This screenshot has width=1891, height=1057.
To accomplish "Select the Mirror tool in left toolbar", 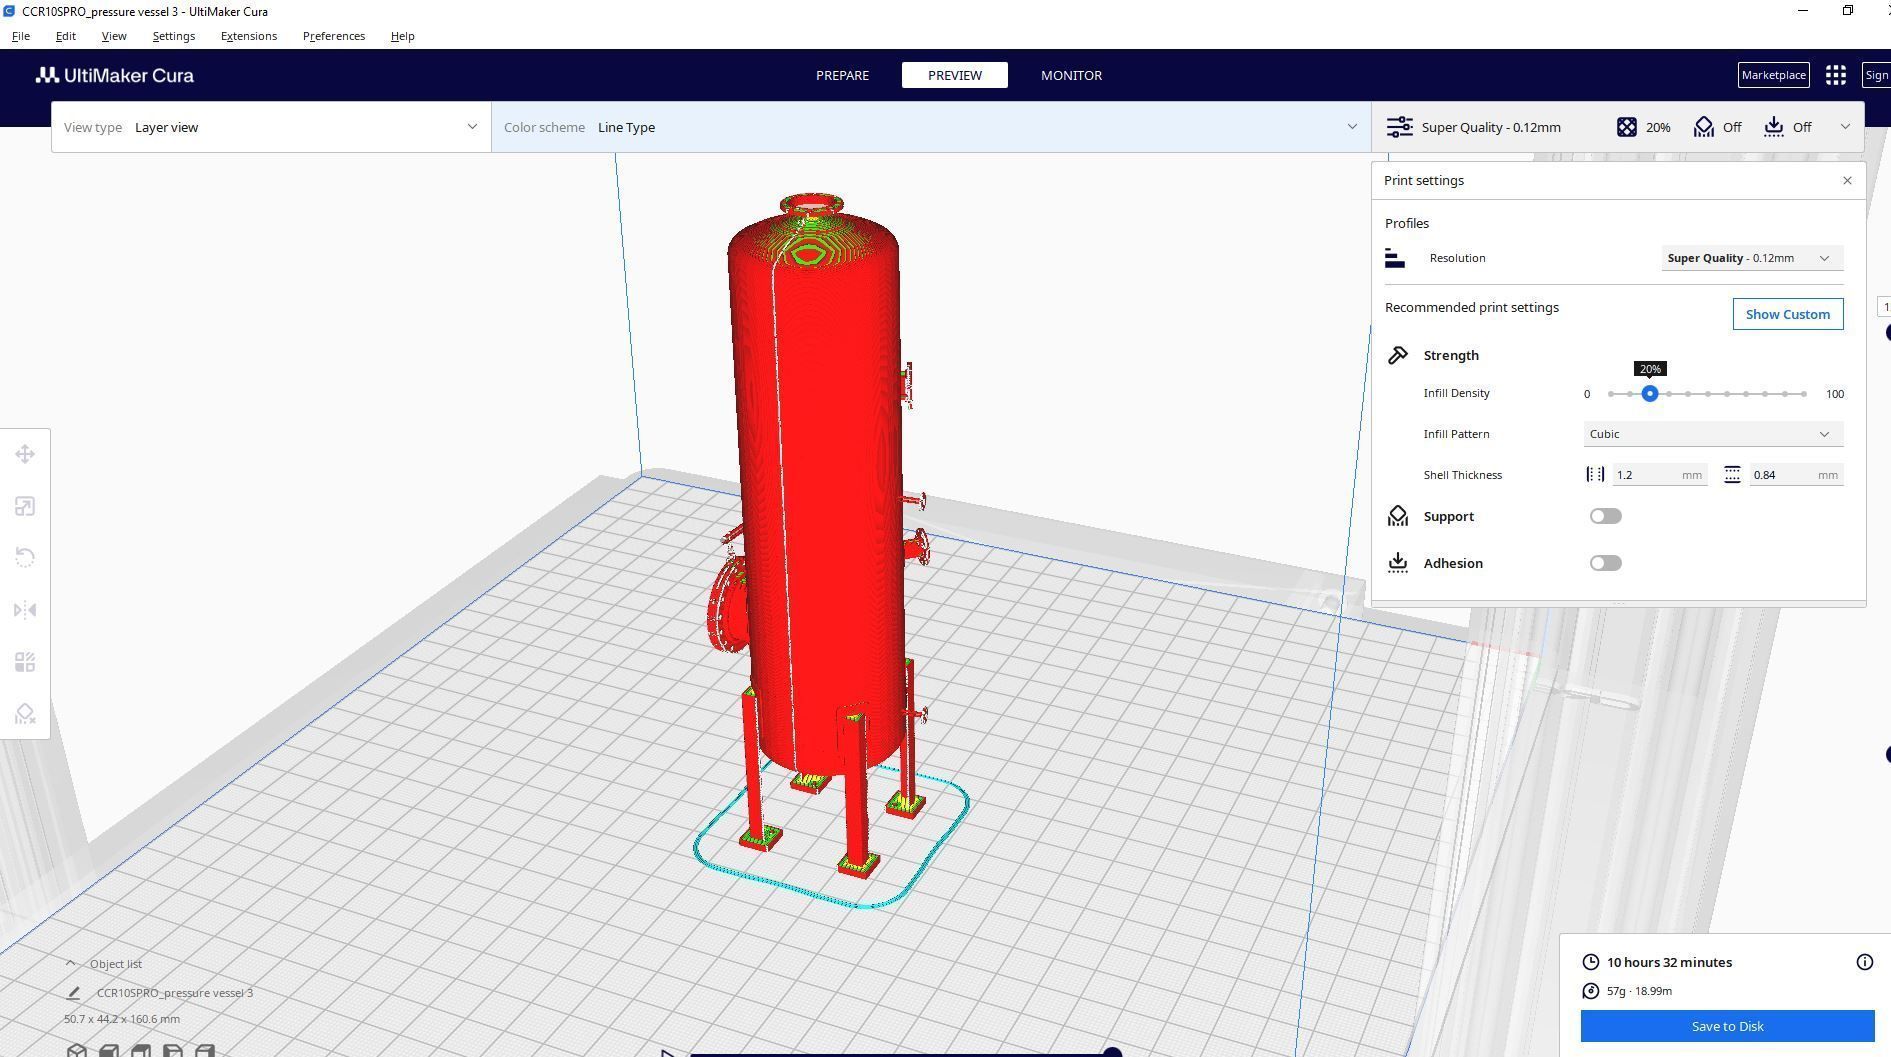I will [x=25, y=610].
